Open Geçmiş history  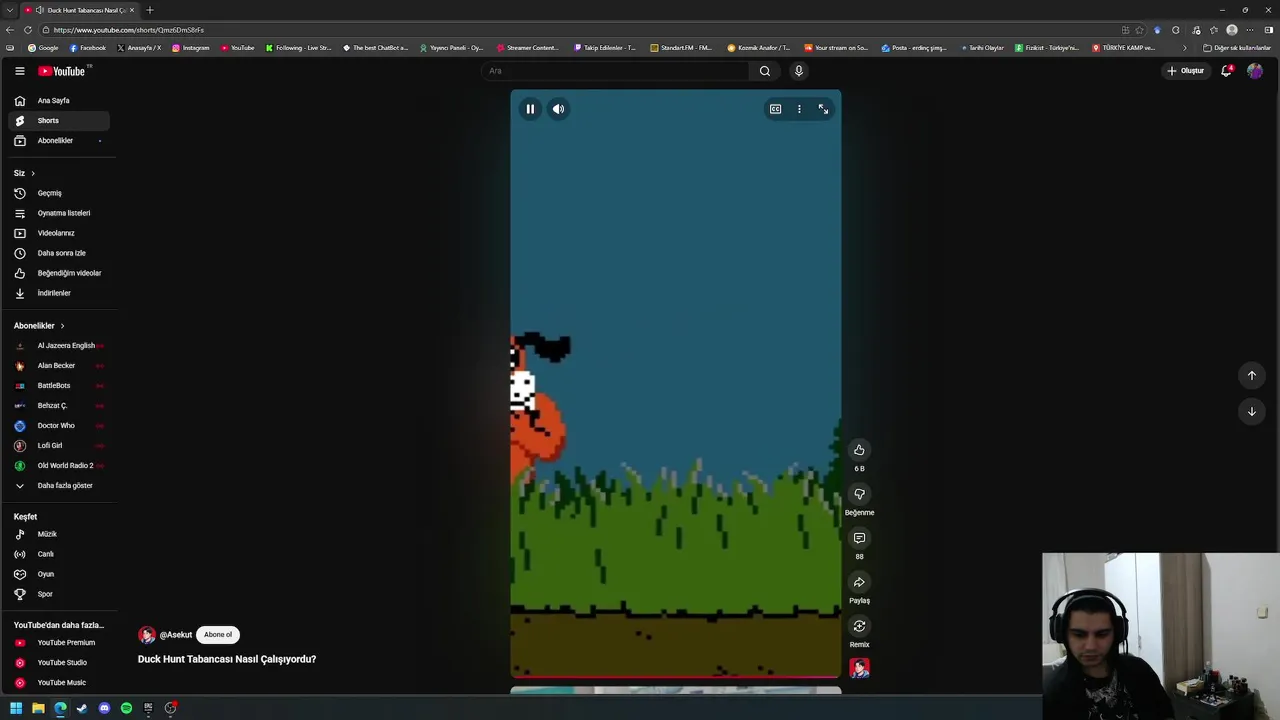[x=59, y=193]
